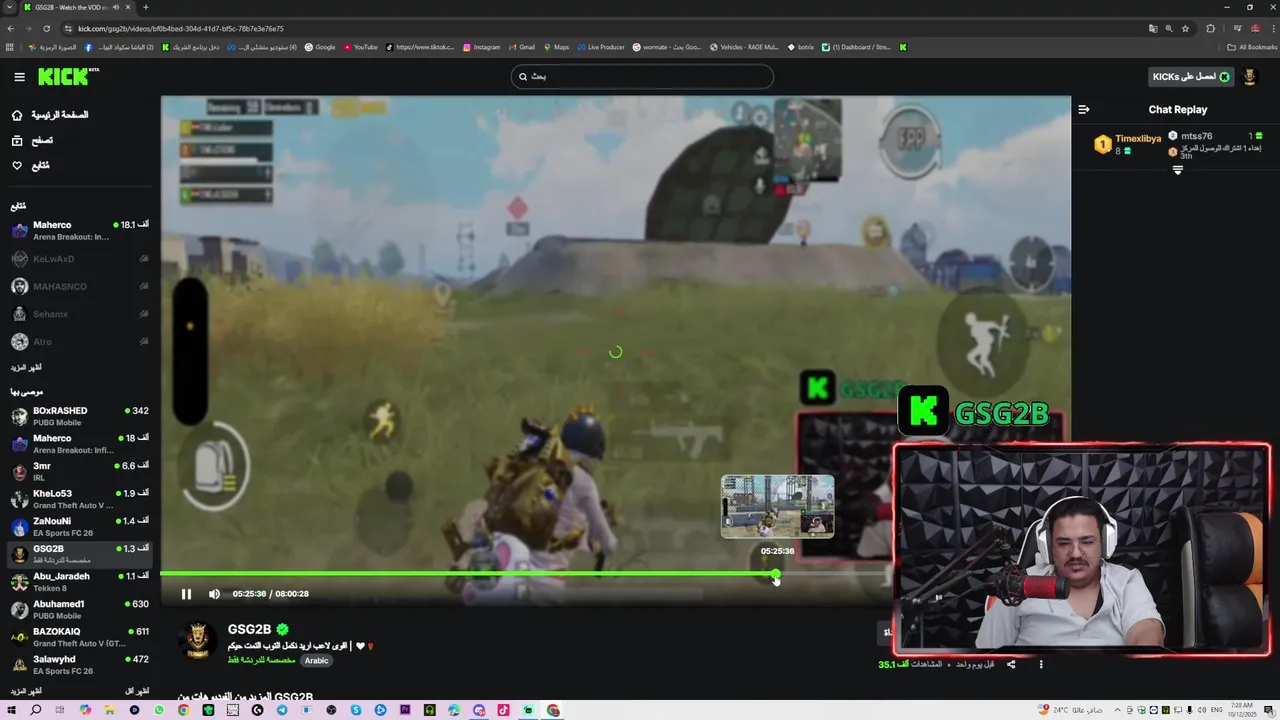Reload the browser page

pyautogui.click(x=46, y=29)
